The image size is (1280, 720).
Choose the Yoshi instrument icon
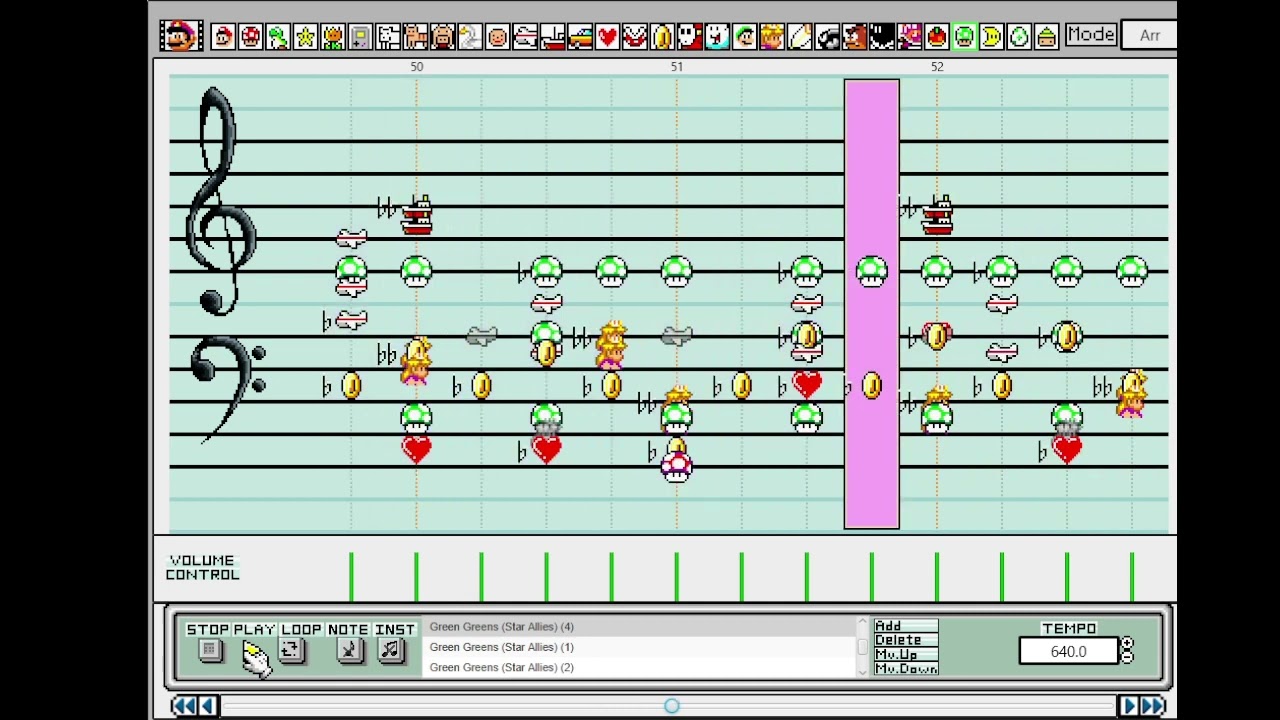[x=278, y=37]
